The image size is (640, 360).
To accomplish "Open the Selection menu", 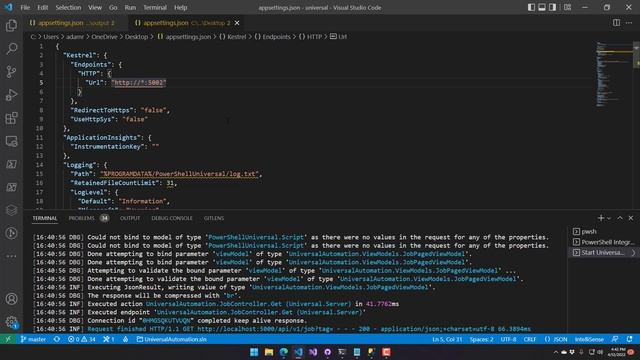I will point(68,7).
